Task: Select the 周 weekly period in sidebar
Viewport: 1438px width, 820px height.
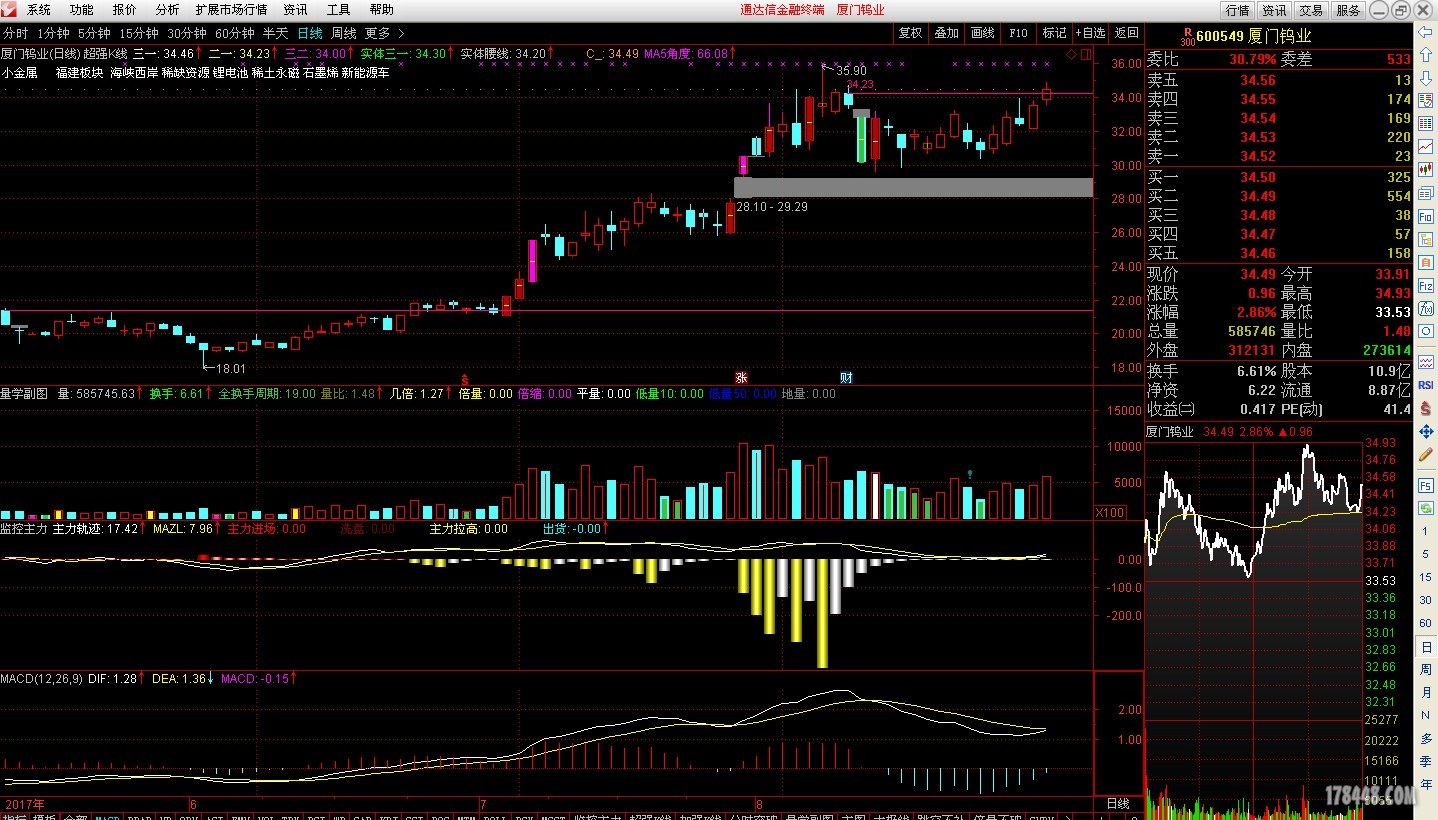Action: (x=1425, y=670)
